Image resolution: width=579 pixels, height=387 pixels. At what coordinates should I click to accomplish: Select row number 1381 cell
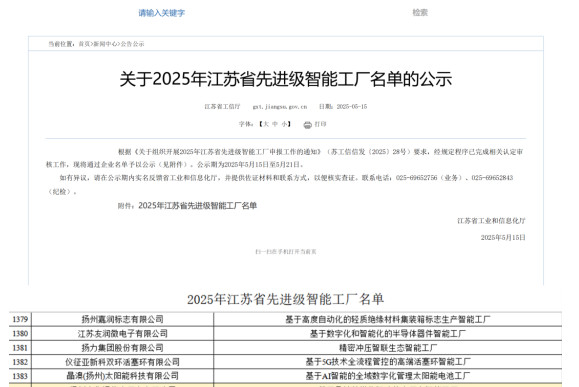(x=20, y=347)
